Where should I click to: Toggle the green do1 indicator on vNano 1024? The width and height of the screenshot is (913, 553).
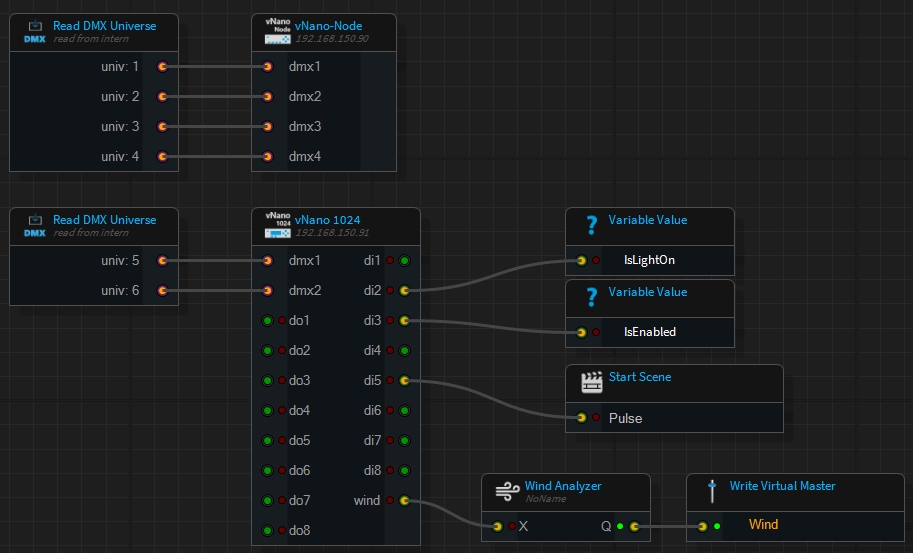pos(267,321)
